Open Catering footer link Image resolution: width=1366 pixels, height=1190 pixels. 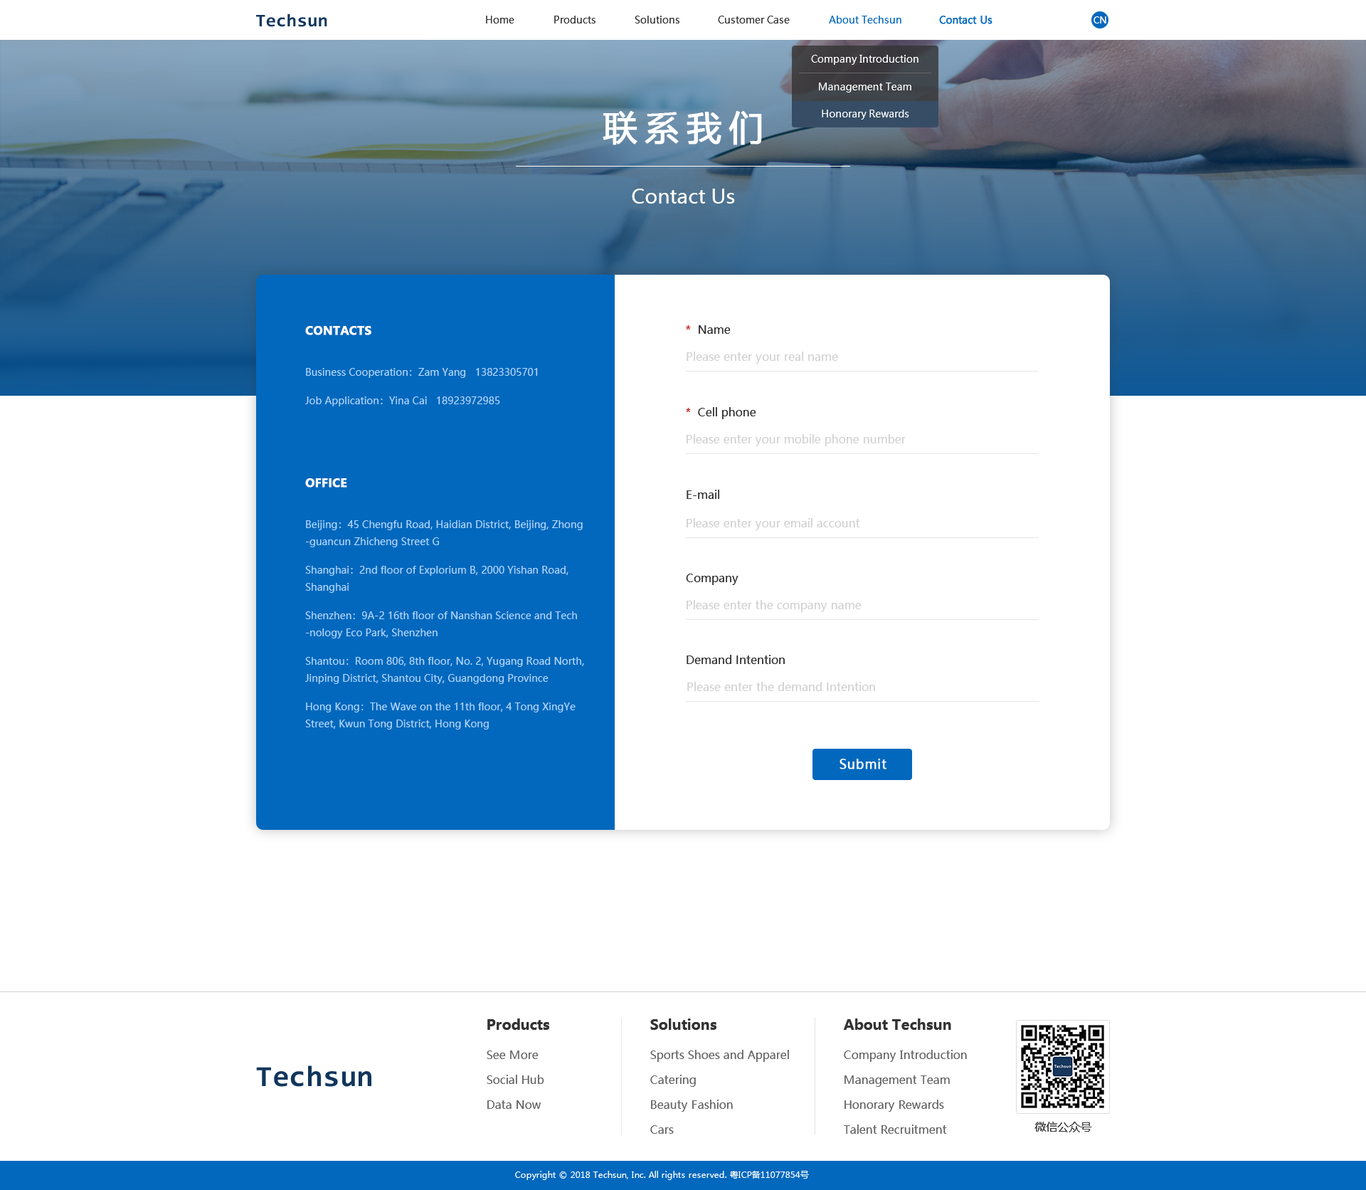coord(673,1080)
